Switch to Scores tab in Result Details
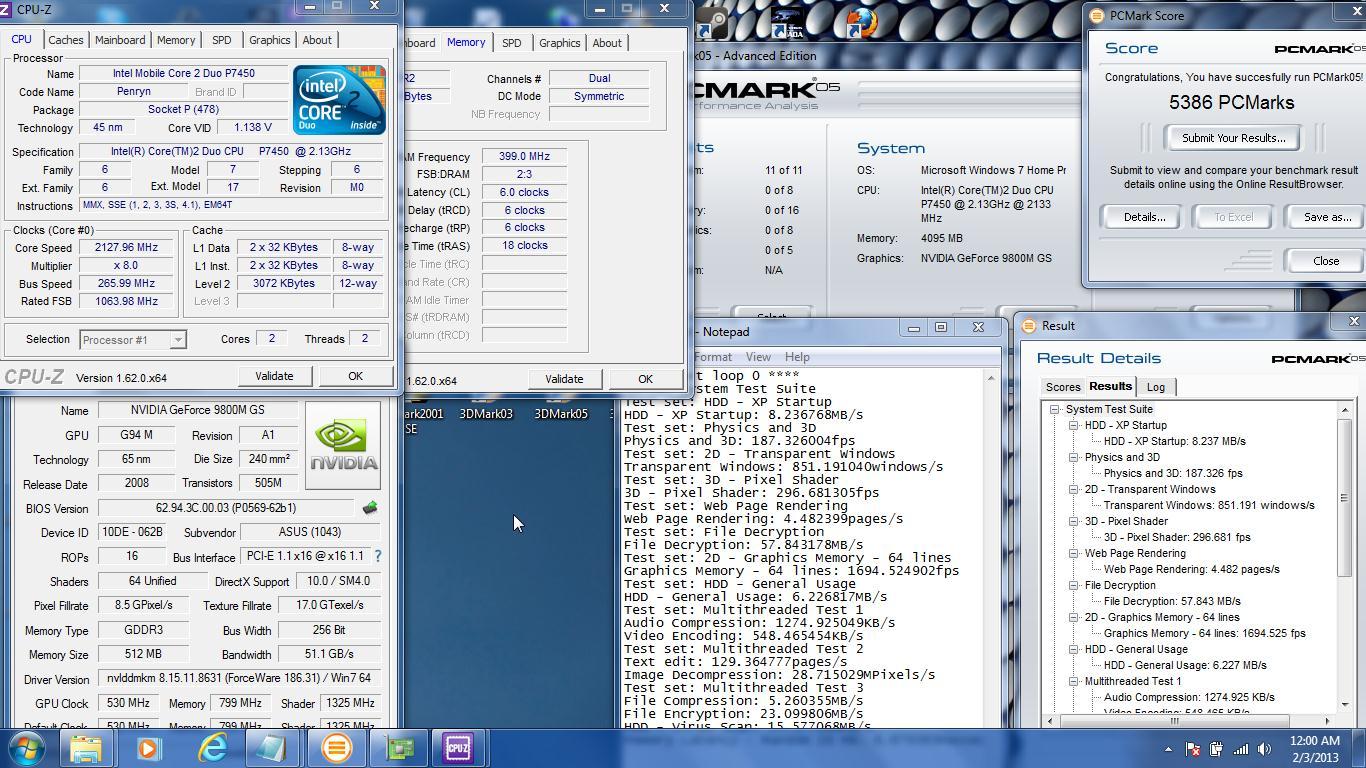 (1063, 387)
